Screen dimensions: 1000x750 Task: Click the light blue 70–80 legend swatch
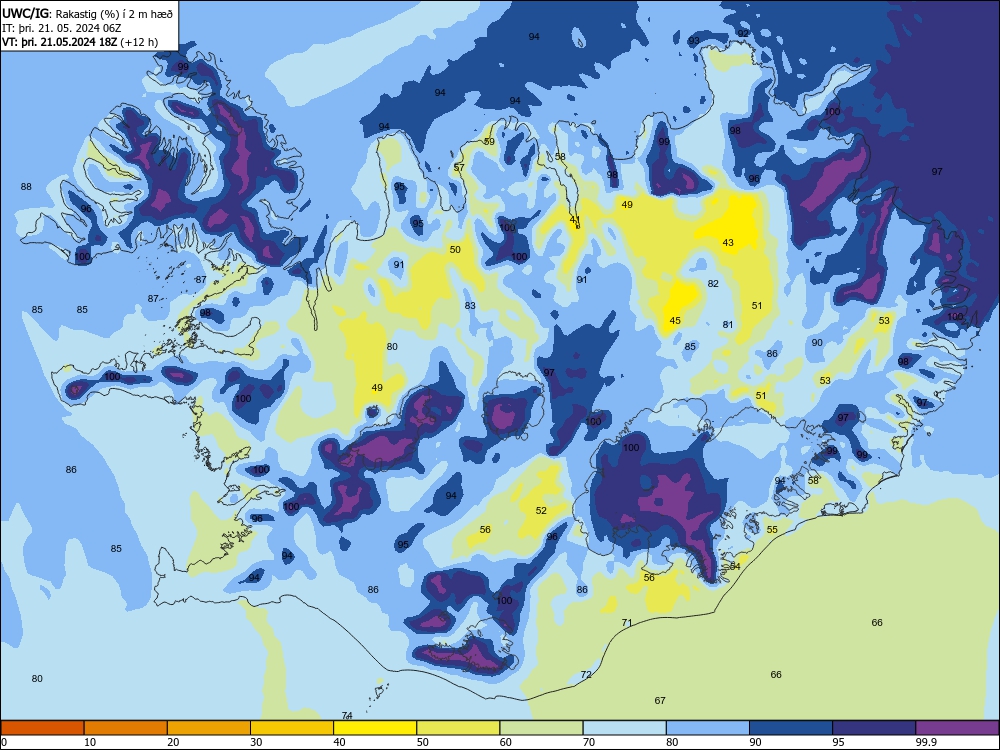[x=624, y=728]
